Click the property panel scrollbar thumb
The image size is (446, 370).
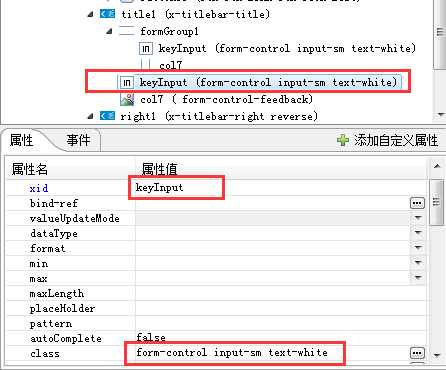[436, 202]
